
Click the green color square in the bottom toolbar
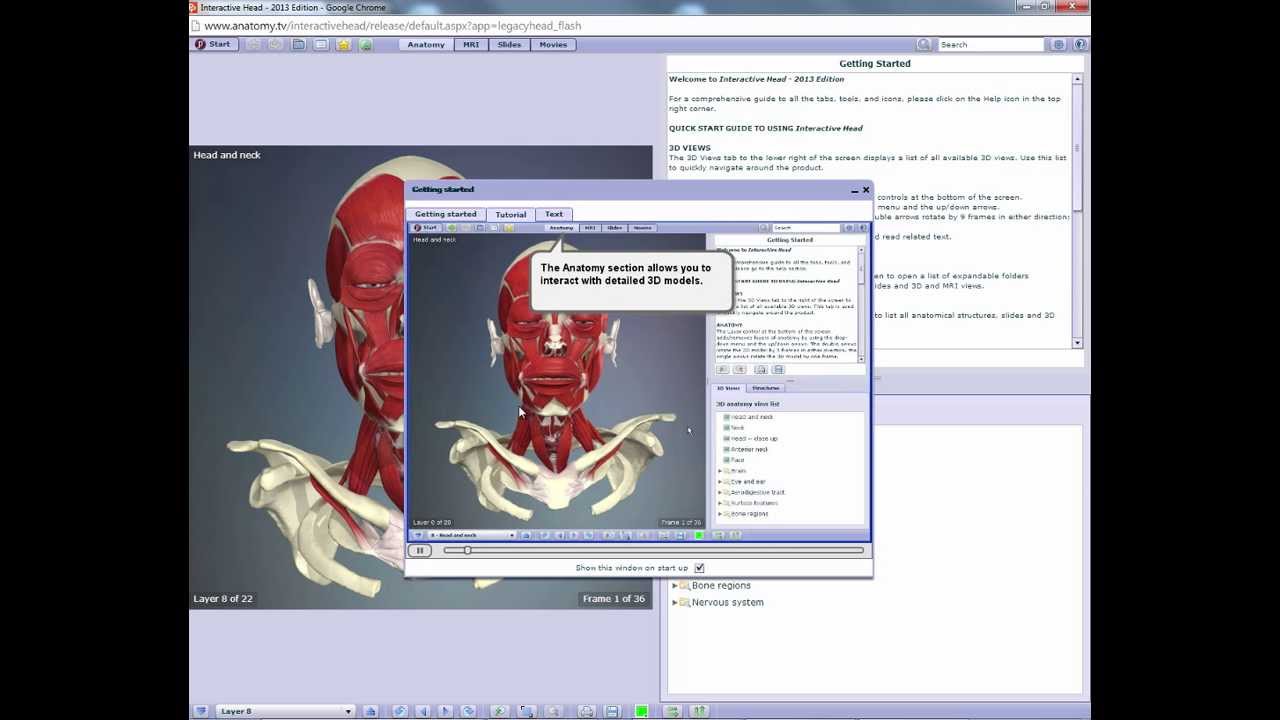point(642,711)
